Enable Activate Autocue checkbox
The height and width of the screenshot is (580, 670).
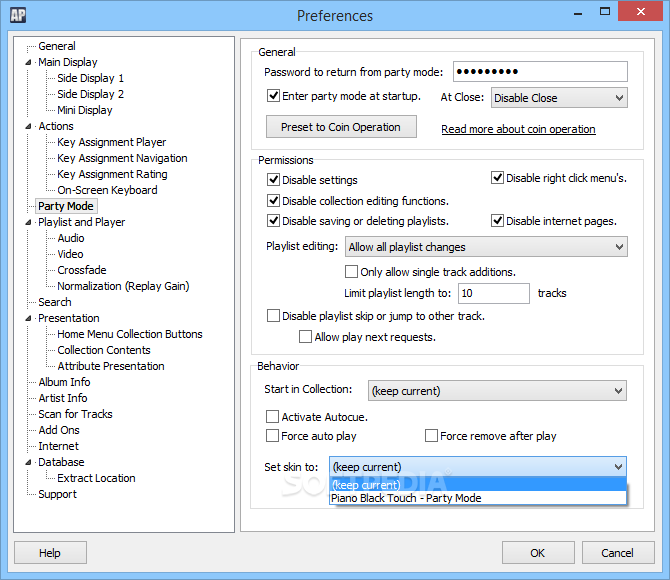pos(272,416)
